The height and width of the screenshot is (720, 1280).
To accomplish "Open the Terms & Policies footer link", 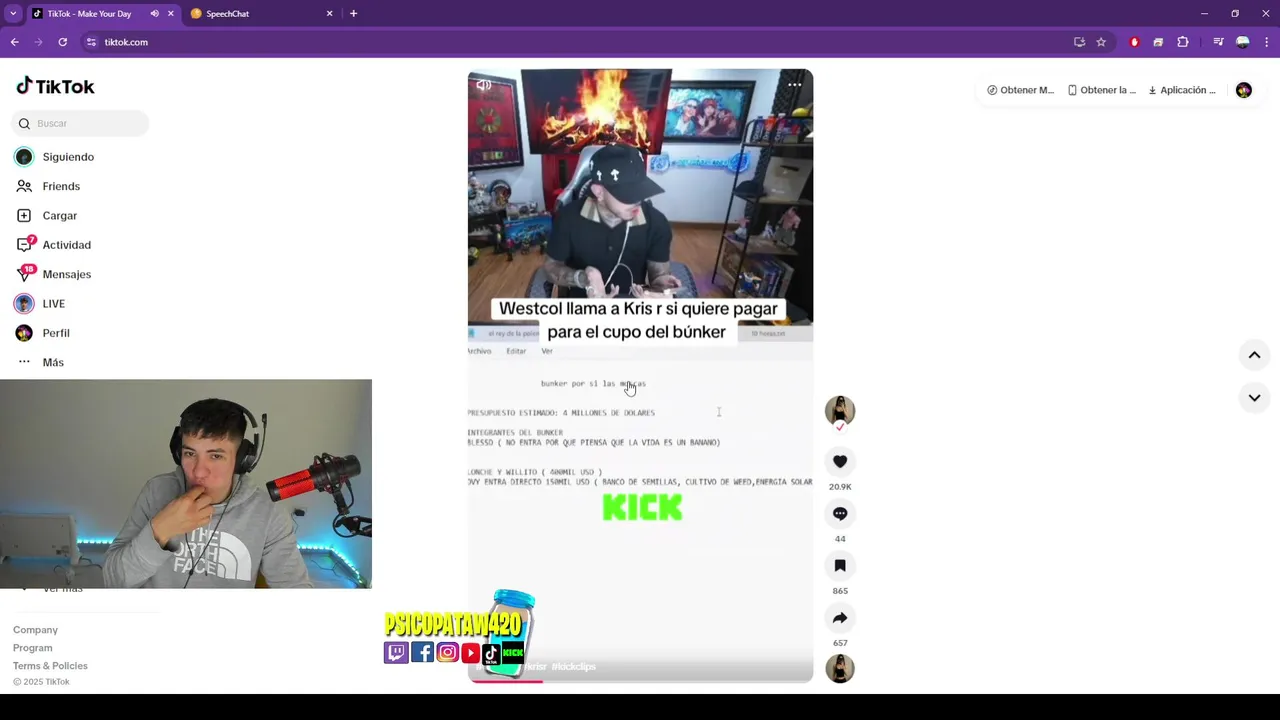I will point(50,666).
